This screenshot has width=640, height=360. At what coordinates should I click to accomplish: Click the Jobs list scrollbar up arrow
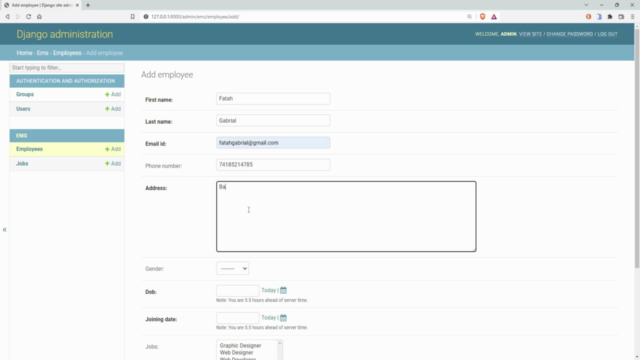280,343
